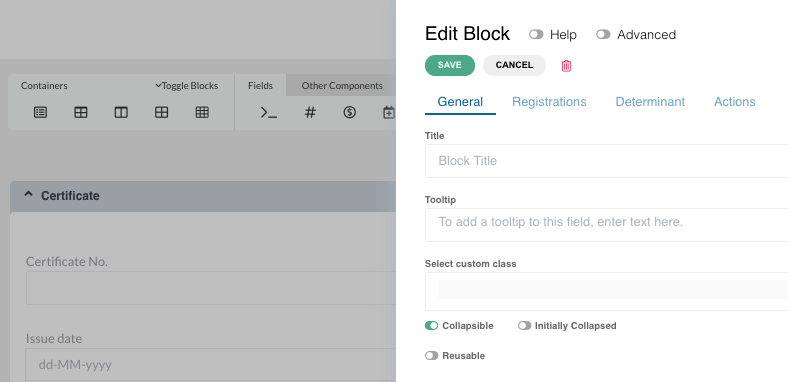Click the Certificate No. label

pyautogui.click(x=67, y=262)
